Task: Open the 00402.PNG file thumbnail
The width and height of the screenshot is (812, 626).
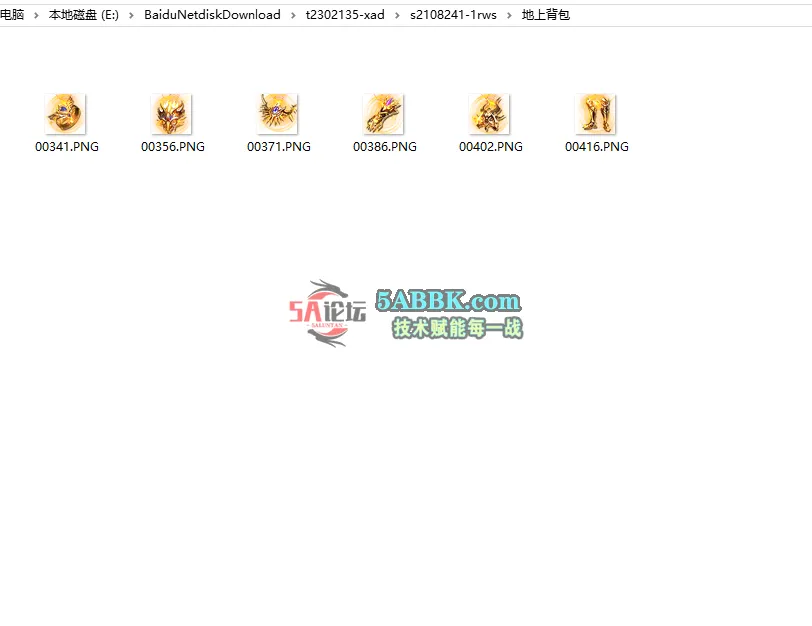Action: pyautogui.click(x=490, y=113)
